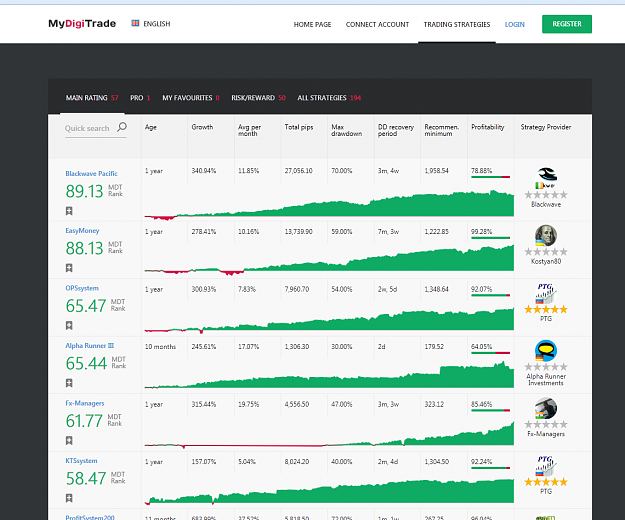Open Blackwave Pacific strategy link

[91, 174]
